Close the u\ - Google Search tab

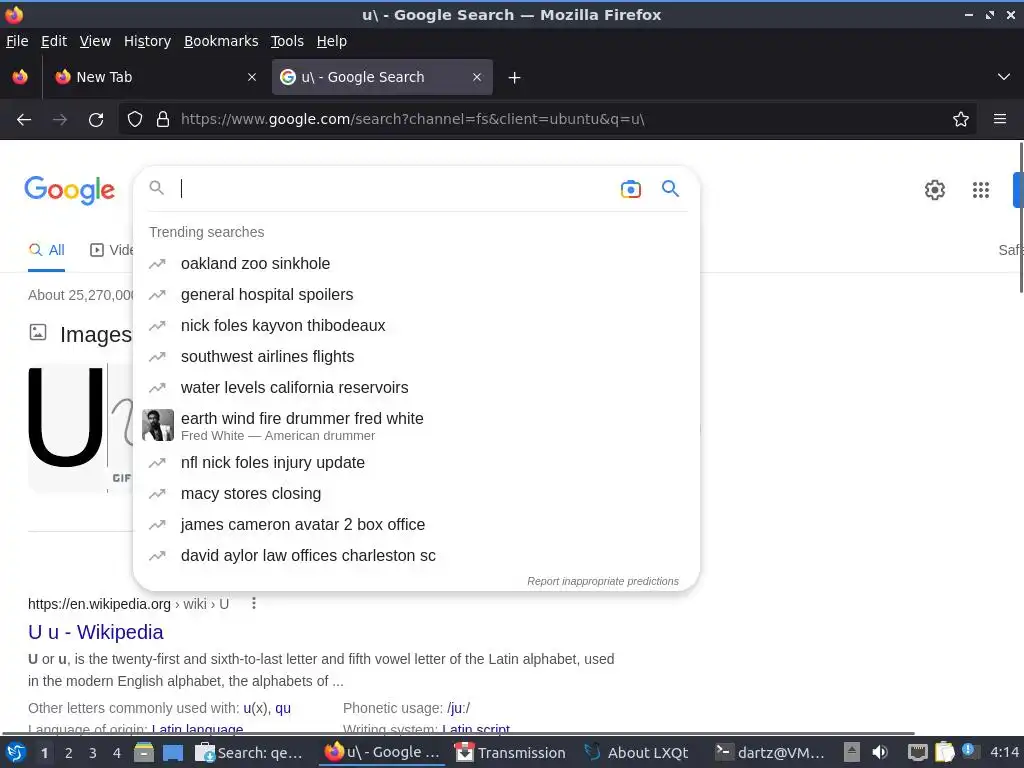point(477,77)
